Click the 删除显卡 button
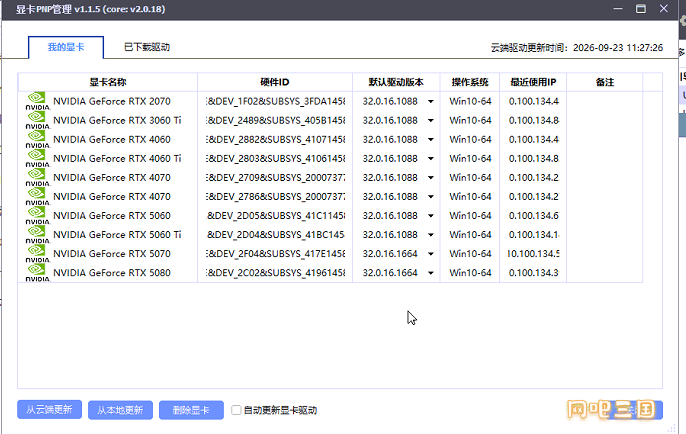This screenshot has width=686, height=434. click(x=191, y=410)
